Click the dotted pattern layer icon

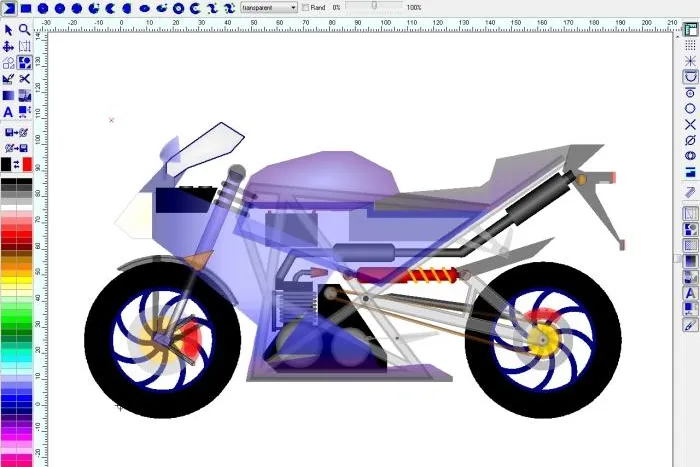(x=690, y=245)
